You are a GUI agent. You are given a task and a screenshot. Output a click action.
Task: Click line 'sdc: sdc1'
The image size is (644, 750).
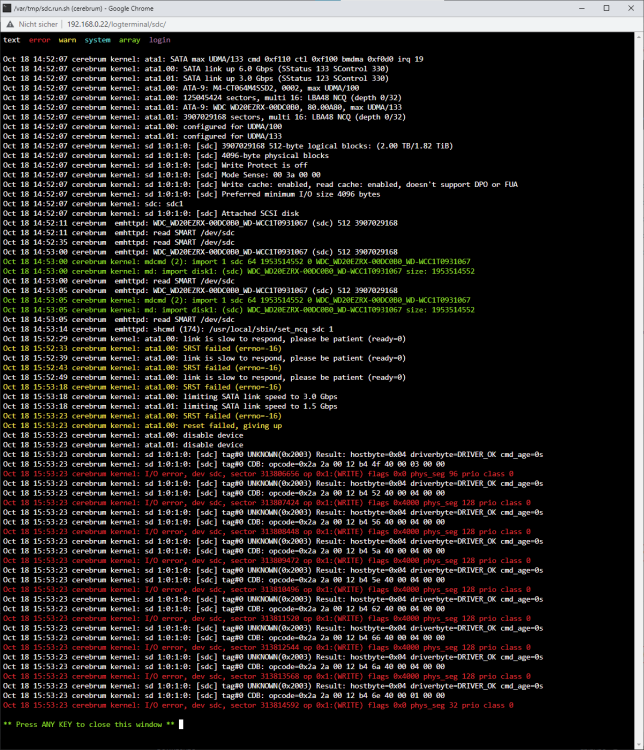coord(93,204)
